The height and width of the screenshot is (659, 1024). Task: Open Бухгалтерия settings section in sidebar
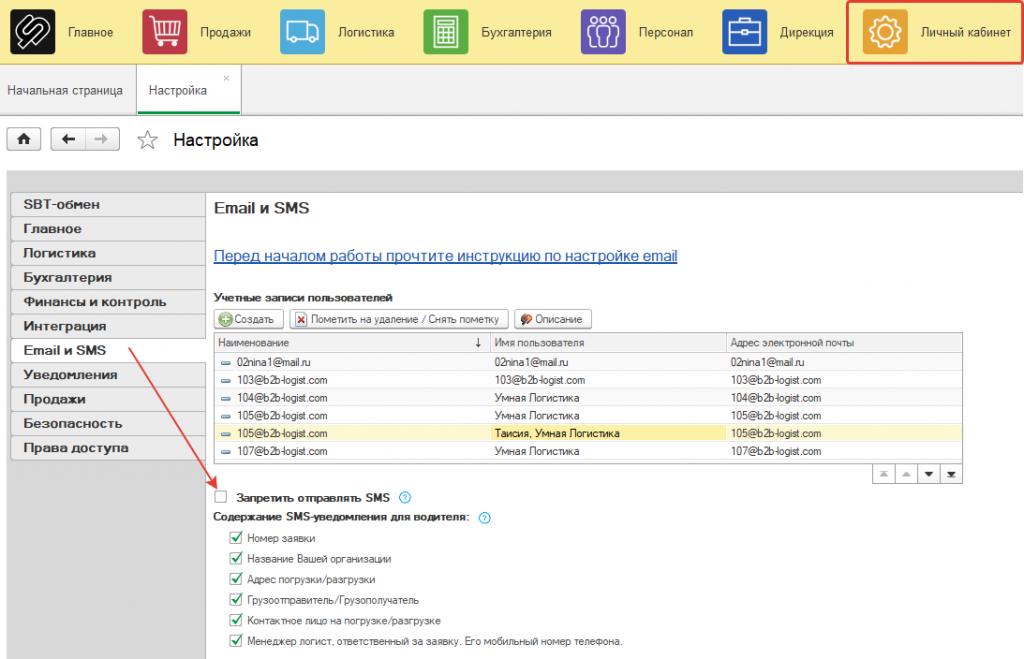coord(108,278)
